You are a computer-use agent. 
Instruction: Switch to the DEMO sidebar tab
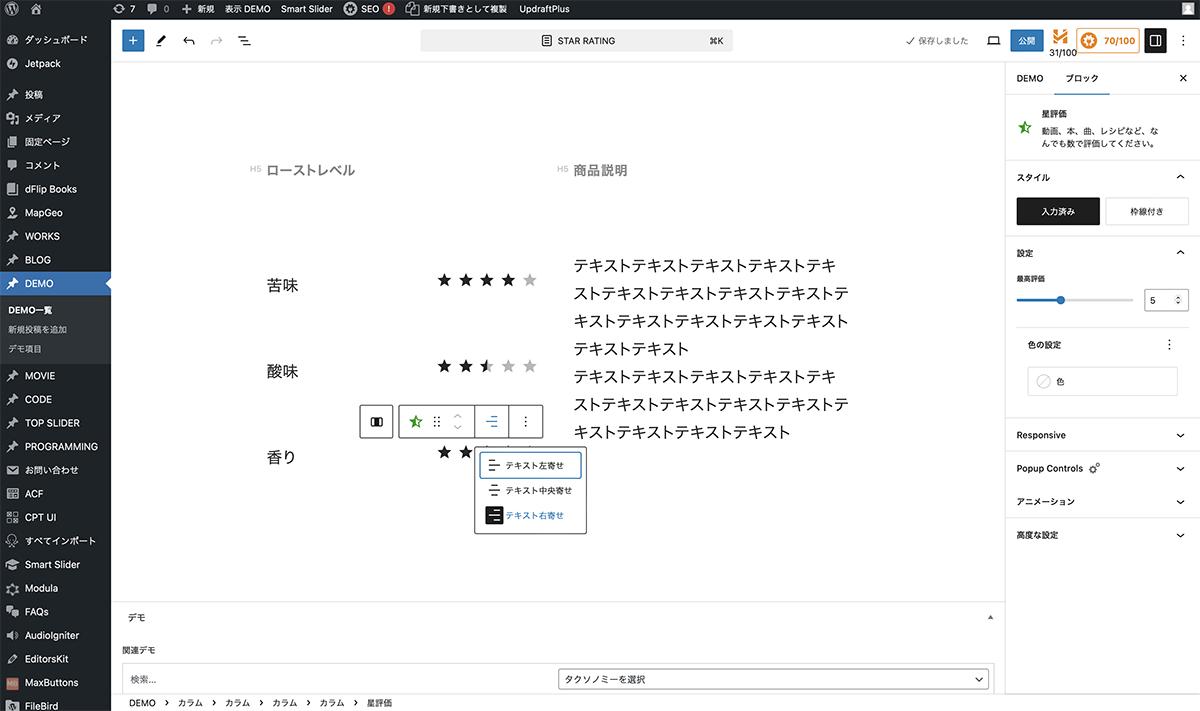click(1029, 78)
